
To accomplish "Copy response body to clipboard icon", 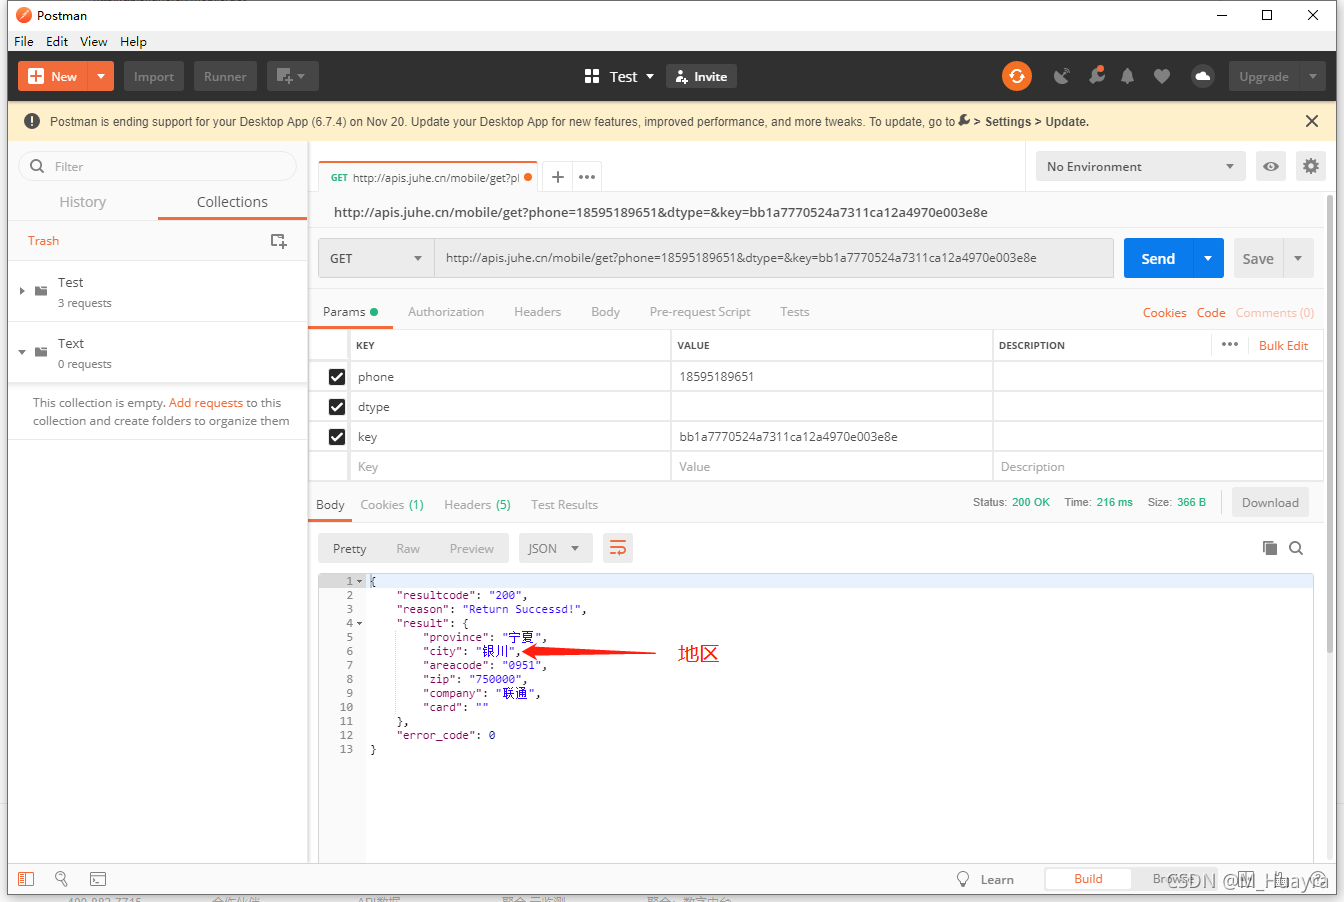I will coord(1270,548).
